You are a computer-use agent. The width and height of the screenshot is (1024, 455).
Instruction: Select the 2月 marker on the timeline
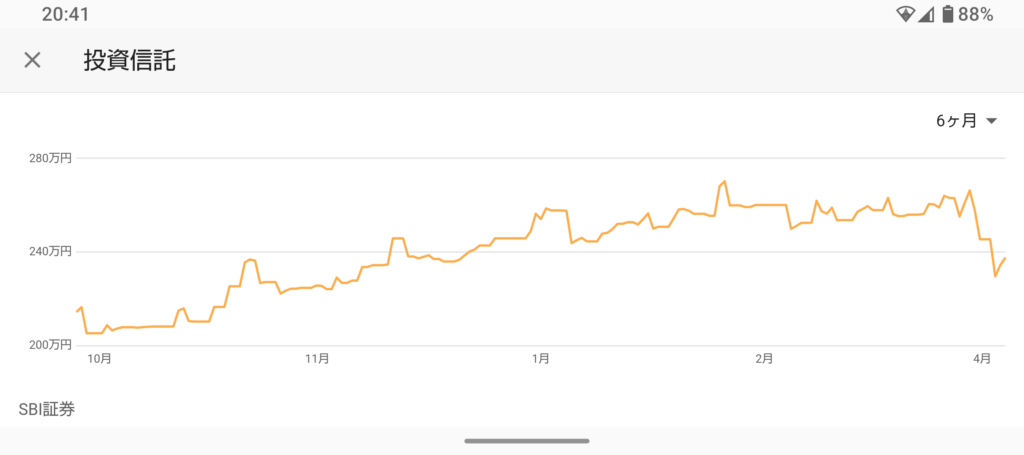click(764, 358)
